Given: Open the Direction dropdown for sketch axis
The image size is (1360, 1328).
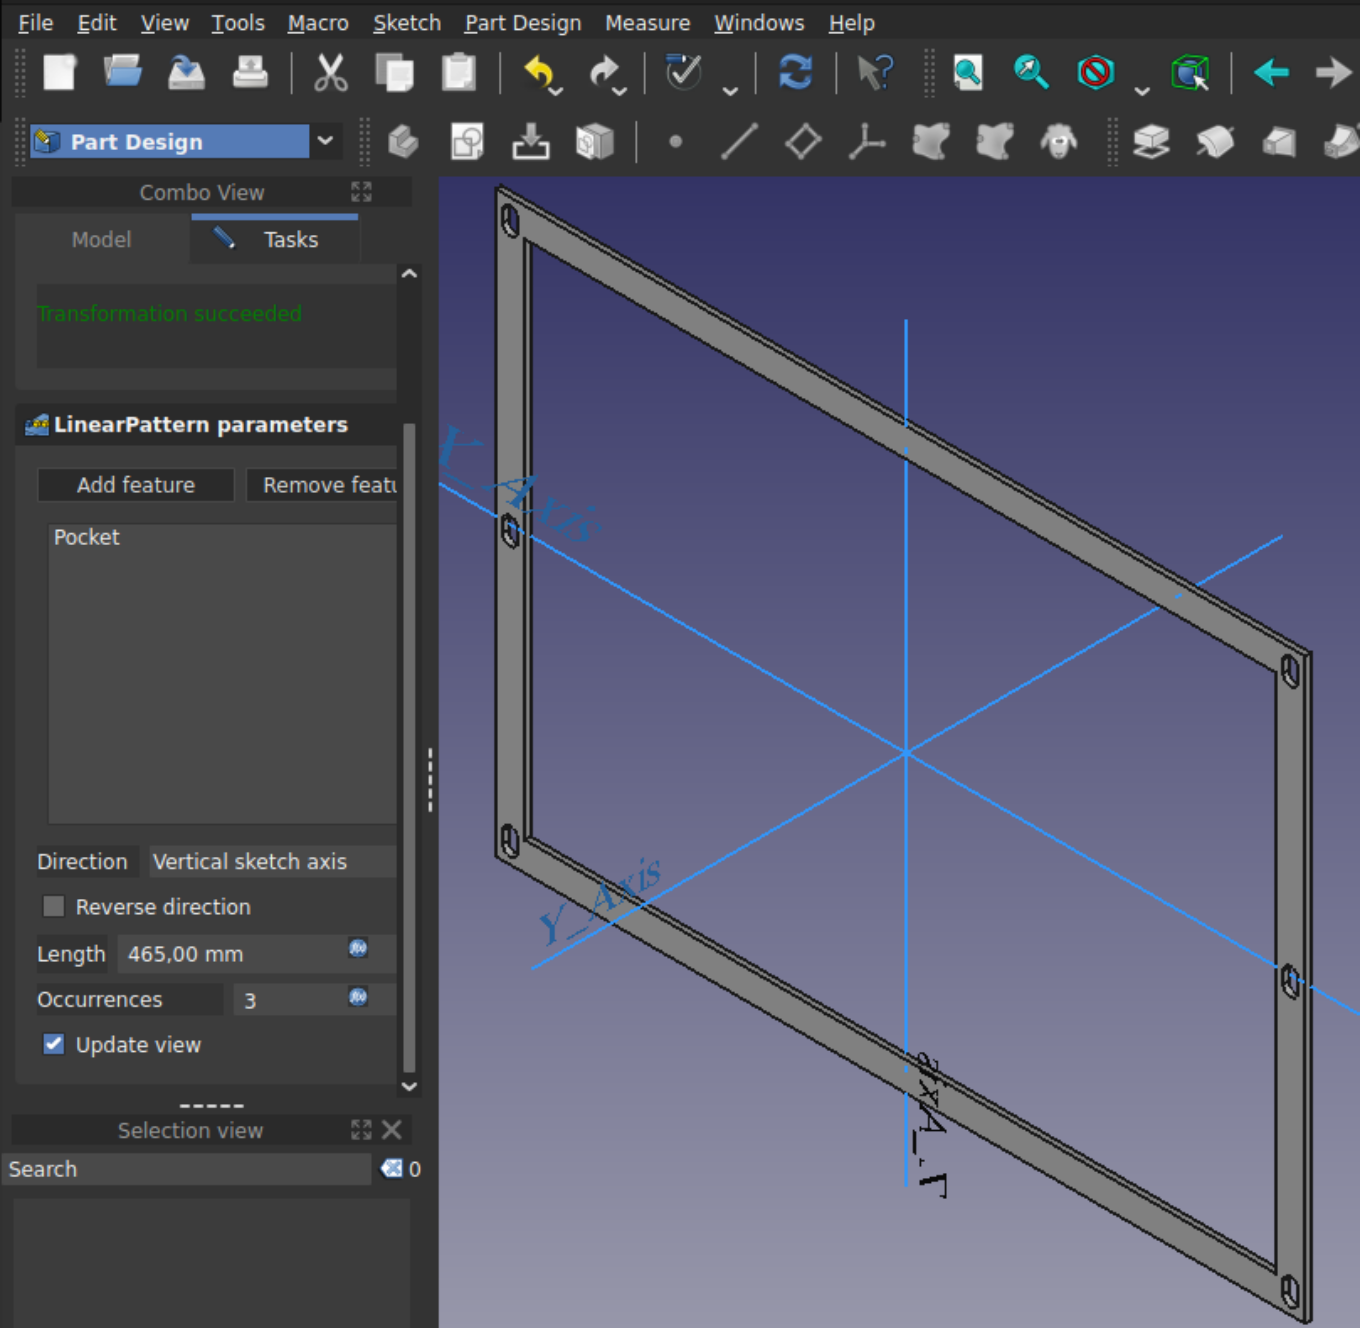Looking at the screenshot, I should (x=272, y=862).
